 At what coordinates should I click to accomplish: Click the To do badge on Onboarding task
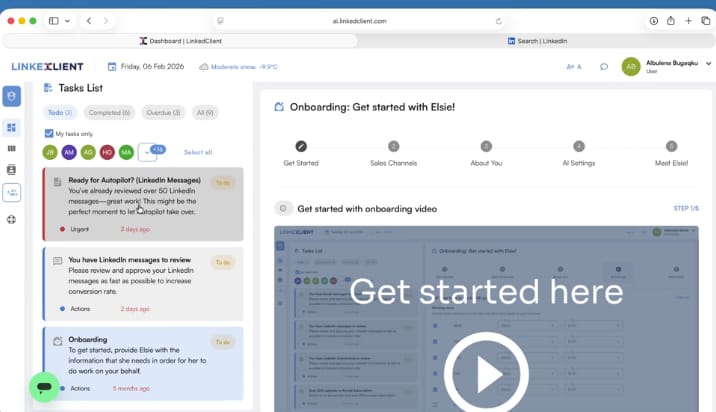[x=223, y=342]
